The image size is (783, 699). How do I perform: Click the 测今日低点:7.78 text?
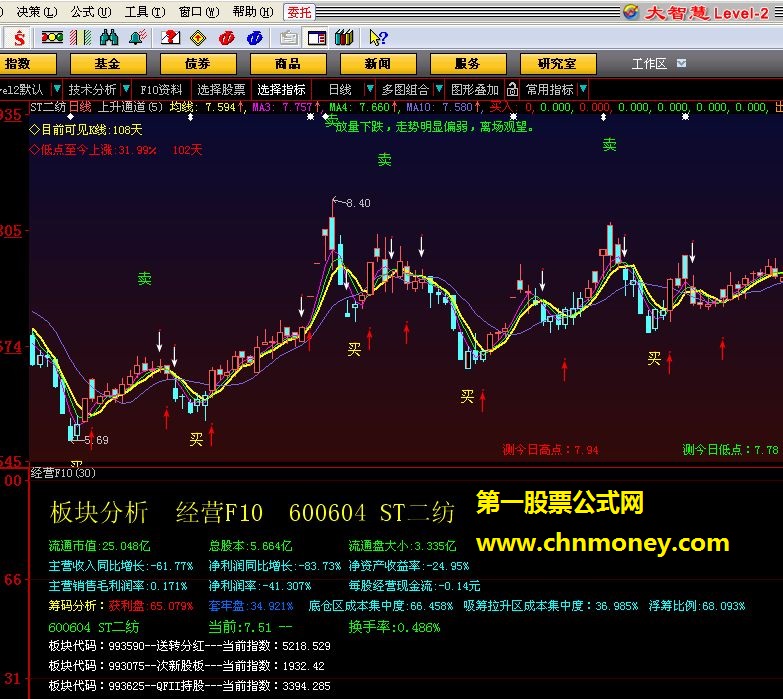731,450
